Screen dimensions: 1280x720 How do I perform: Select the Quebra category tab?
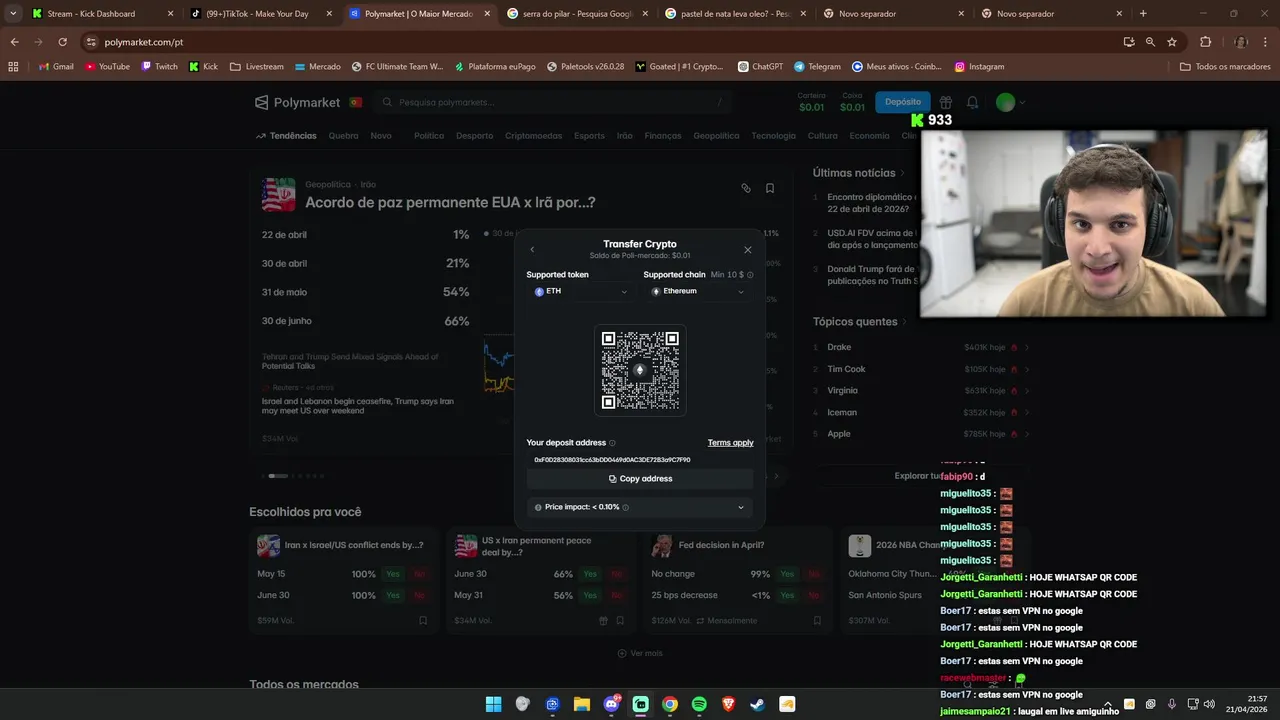[343, 136]
